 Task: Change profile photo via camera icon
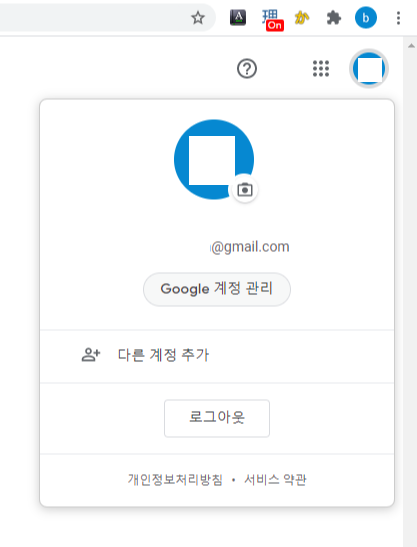(x=245, y=190)
